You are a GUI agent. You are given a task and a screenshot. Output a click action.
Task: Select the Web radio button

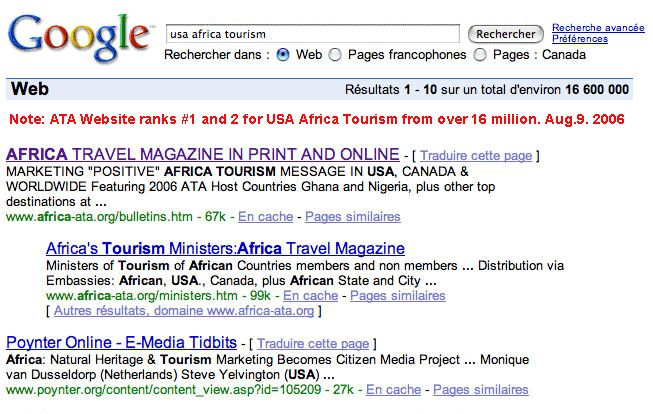[x=283, y=55]
